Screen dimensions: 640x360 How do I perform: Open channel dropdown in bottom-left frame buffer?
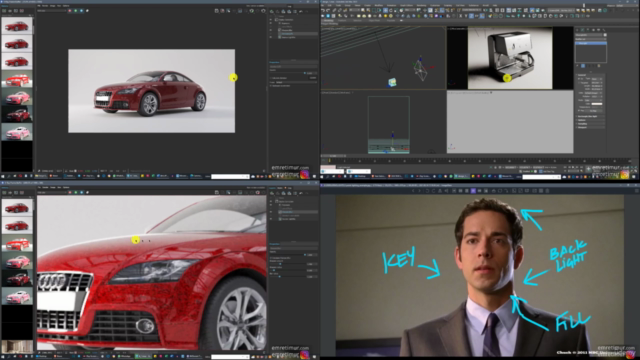[x=51, y=192]
